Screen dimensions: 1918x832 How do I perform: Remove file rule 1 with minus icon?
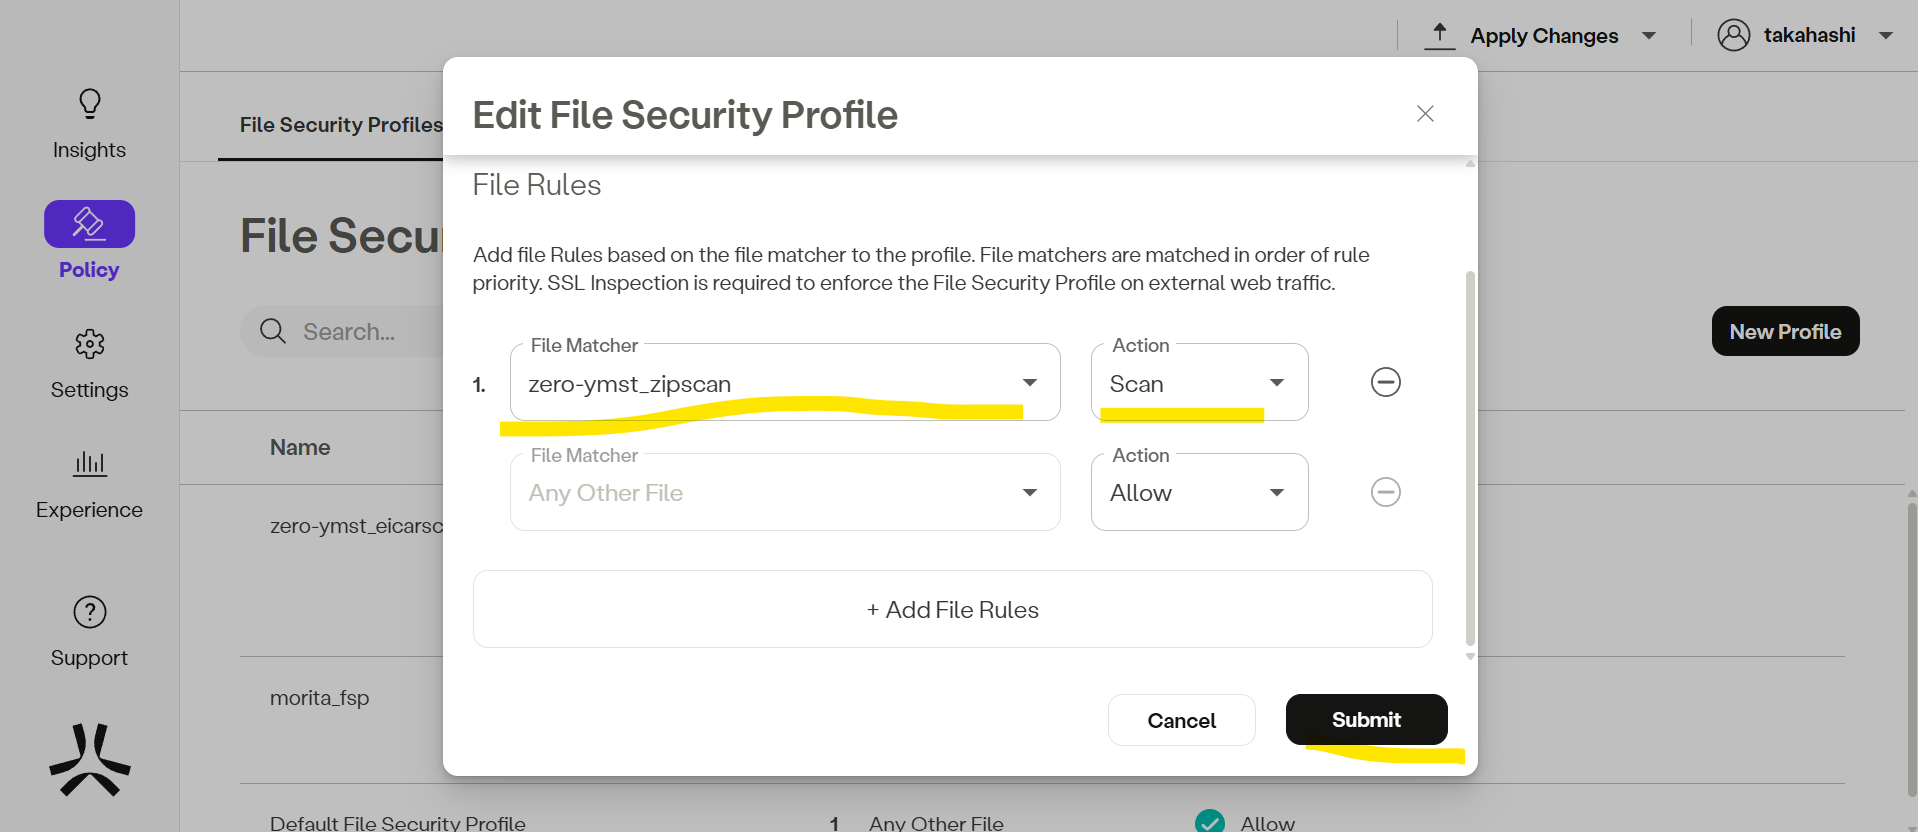(x=1385, y=382)
